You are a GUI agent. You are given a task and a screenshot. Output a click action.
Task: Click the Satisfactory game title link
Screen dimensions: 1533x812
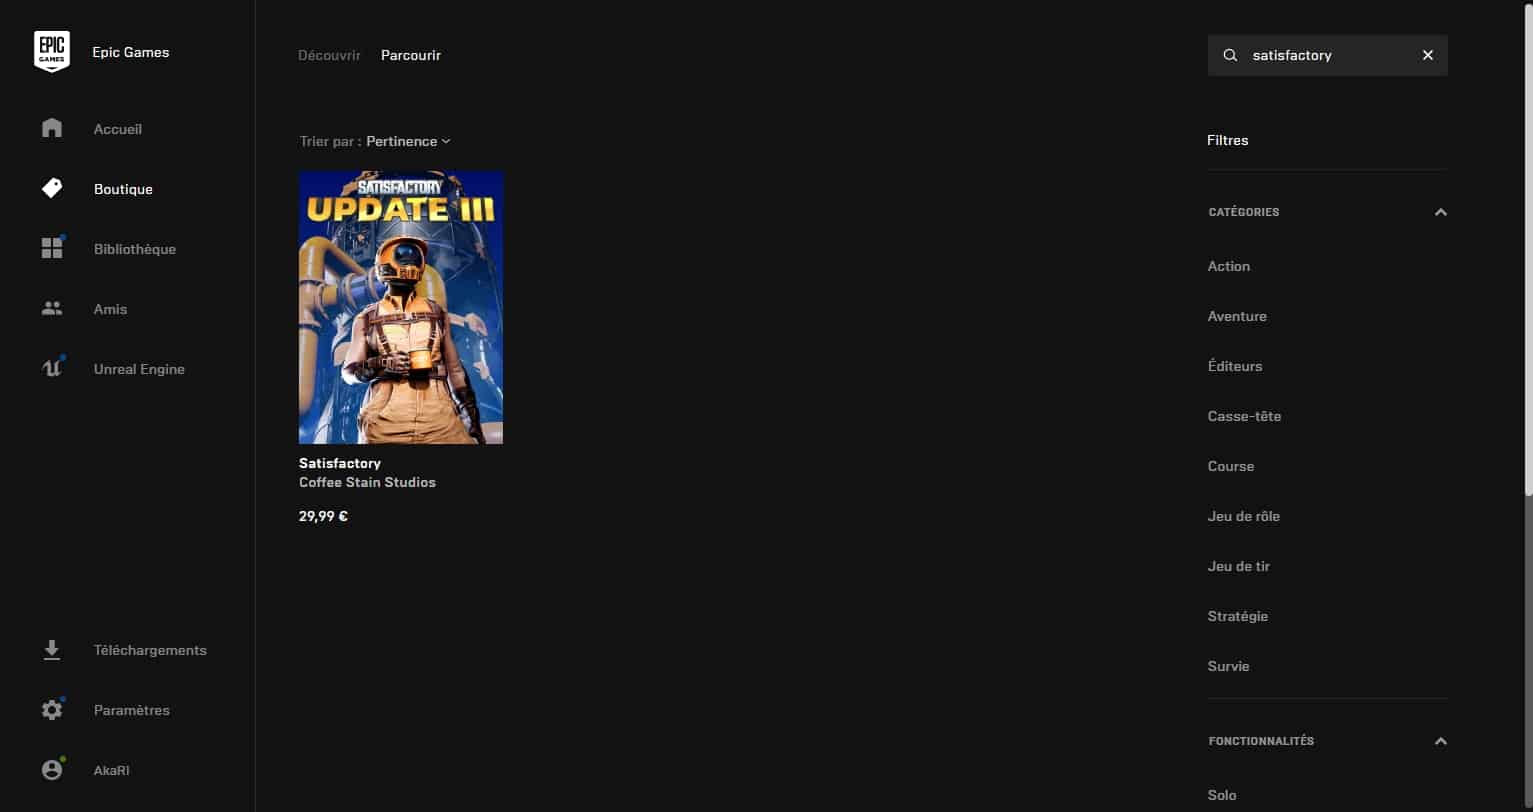tap(340, 463)
